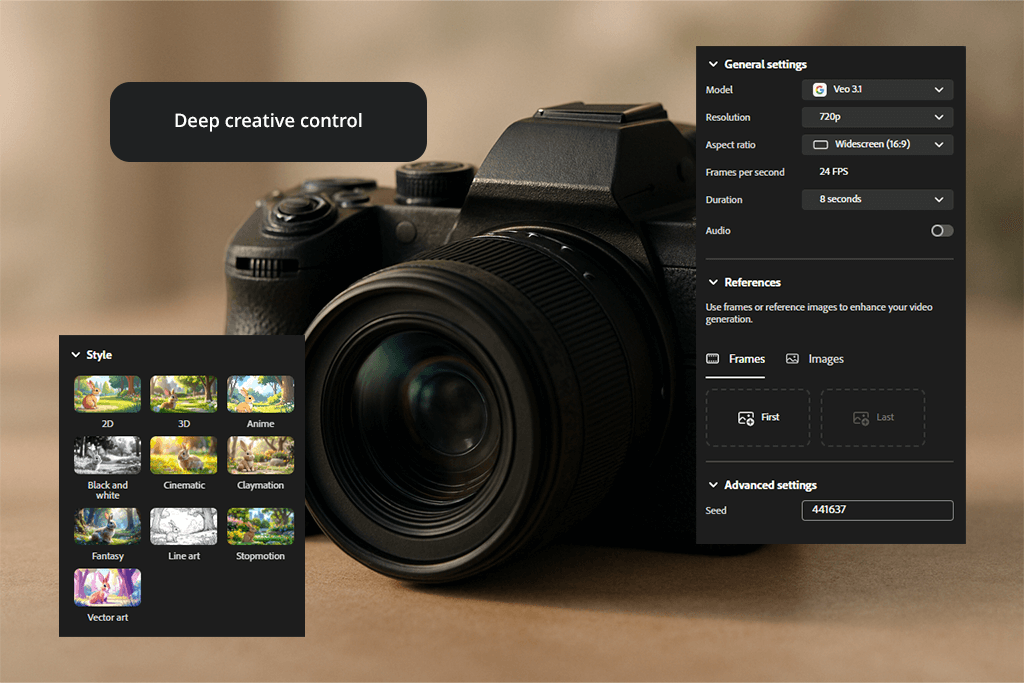
Task: Toggle the Audio switch on
Action: coord(942,230)
